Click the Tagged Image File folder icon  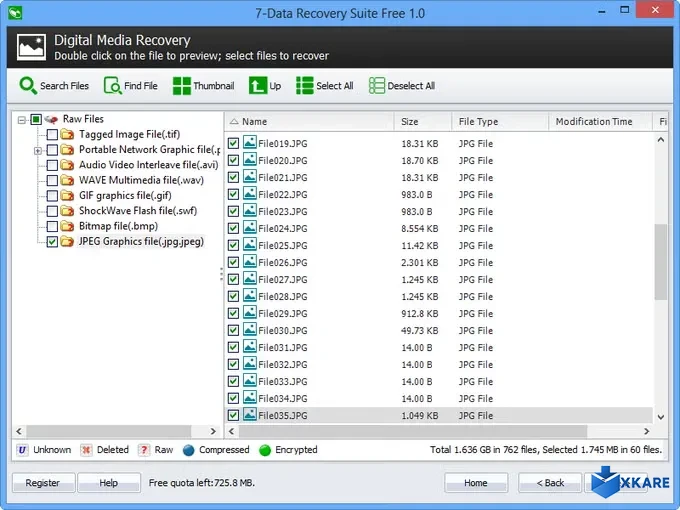67,134
